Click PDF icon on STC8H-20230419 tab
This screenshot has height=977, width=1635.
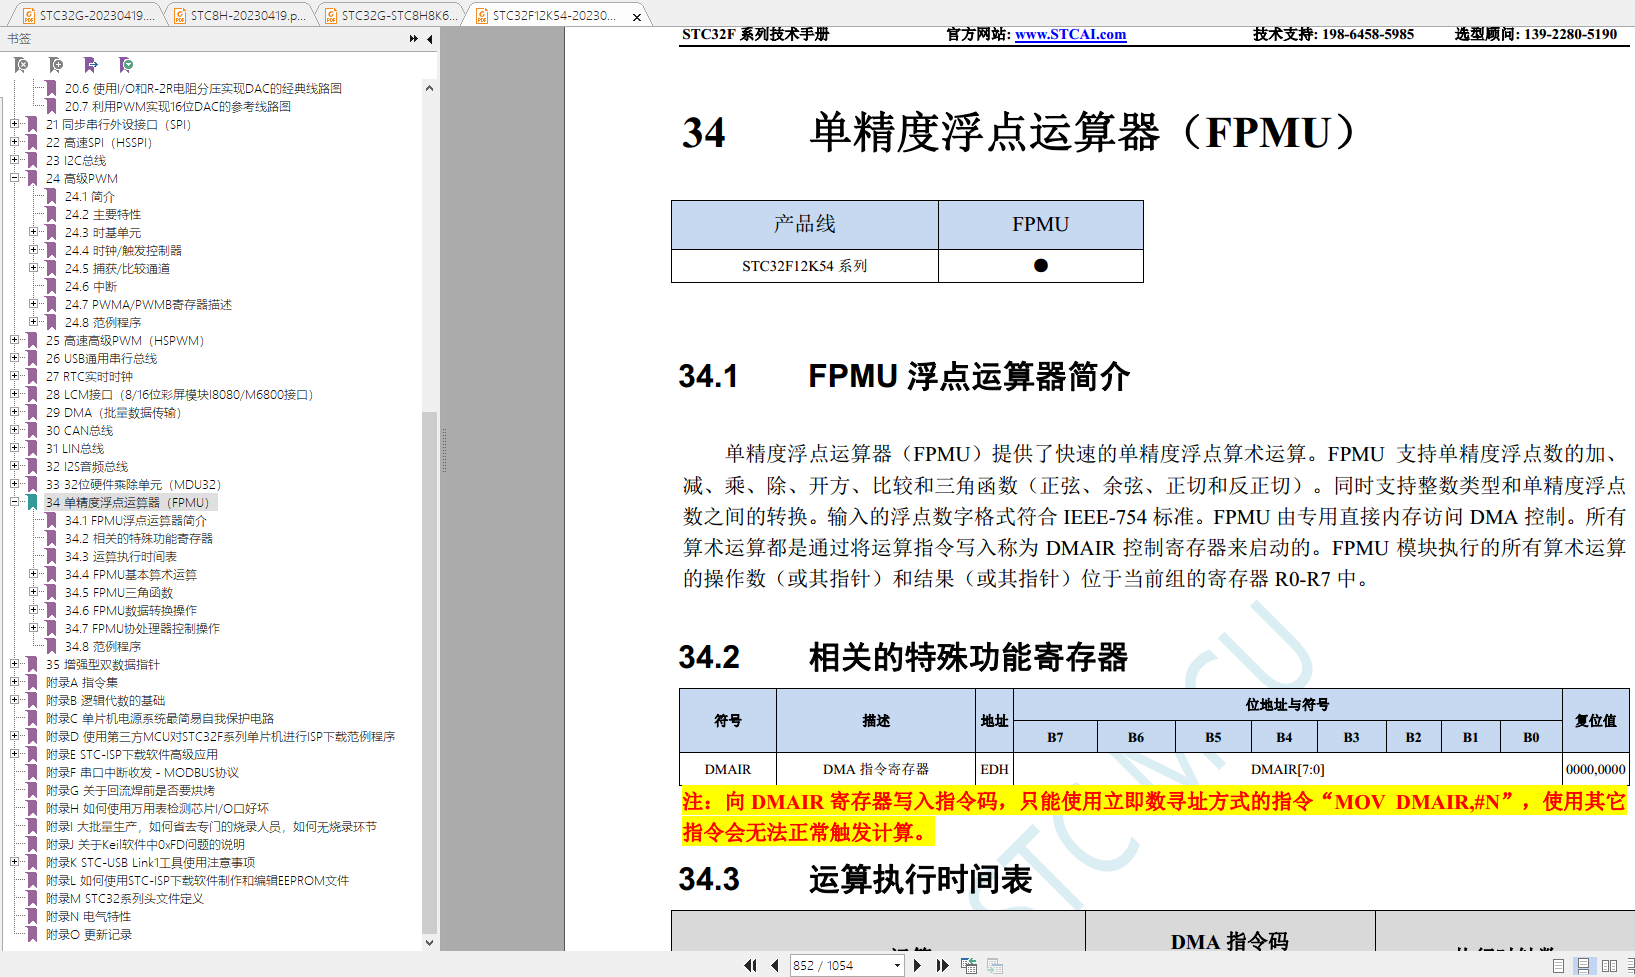(x=180, y=15)
